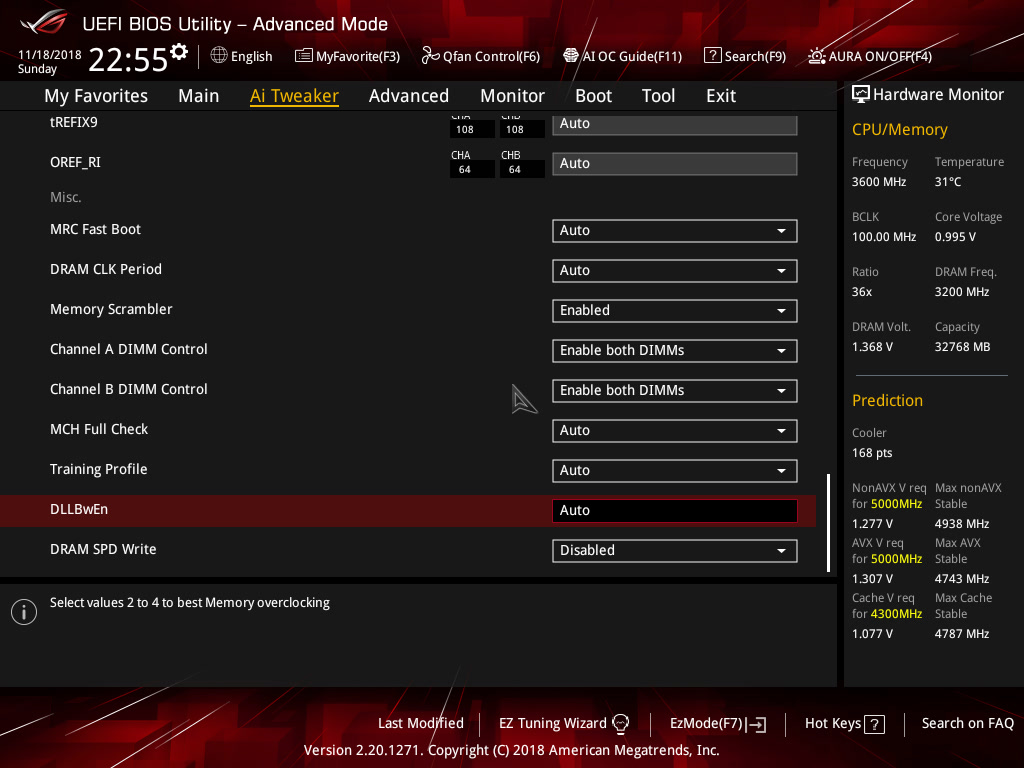The width and height of the screenshot is (1024, 768).
Task: Open DRAM CLK Period dropdown
Action: [x=675, y=270]
